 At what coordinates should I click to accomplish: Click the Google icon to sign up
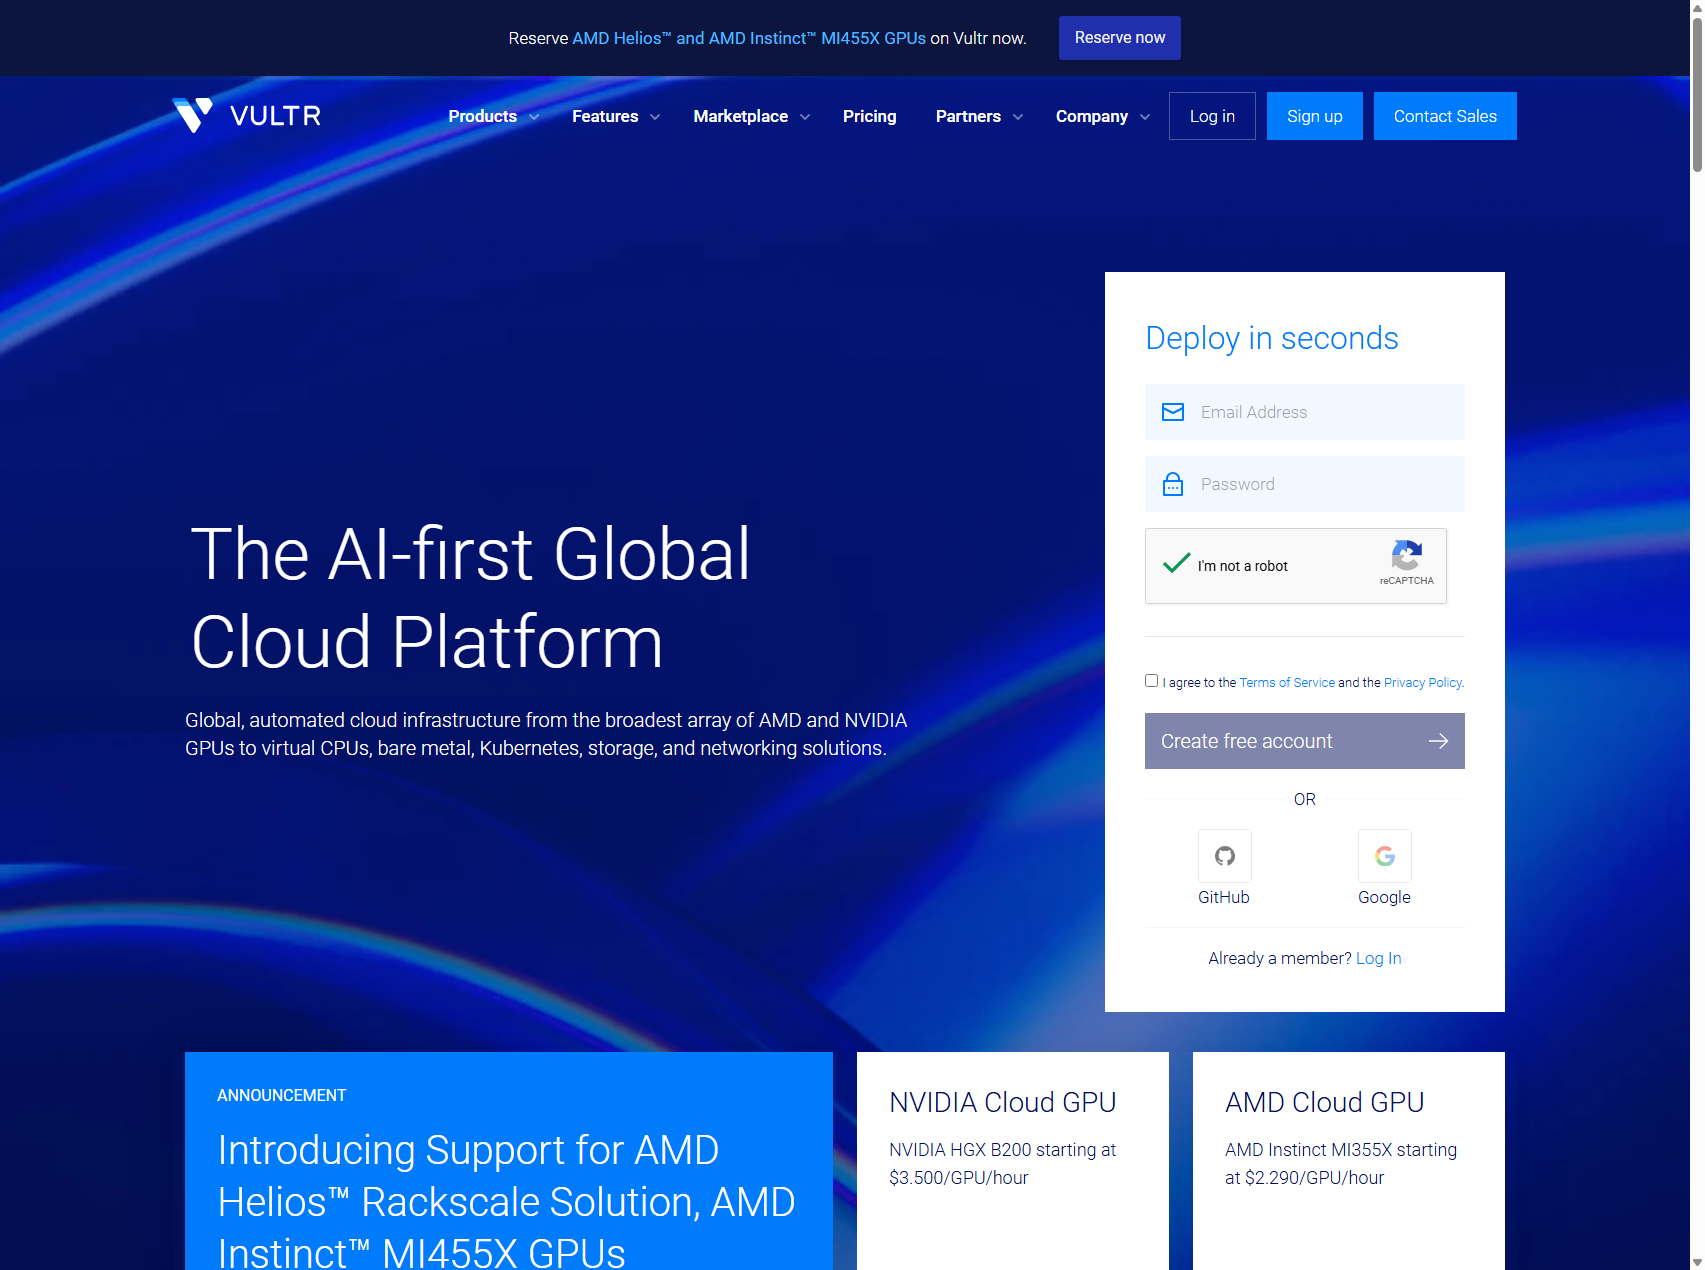pos(1384,856)
